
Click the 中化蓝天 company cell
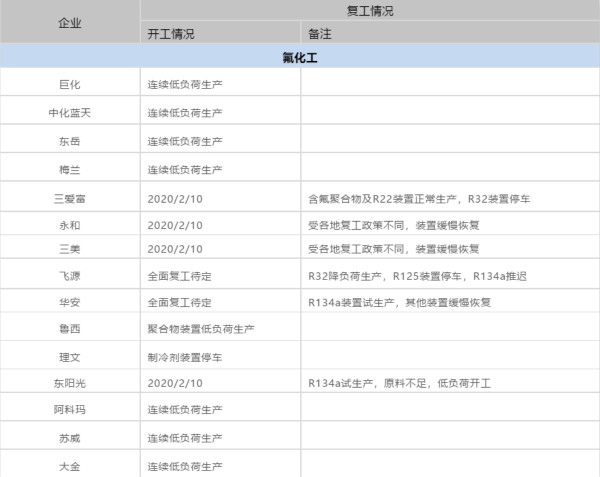coord(70,112)
